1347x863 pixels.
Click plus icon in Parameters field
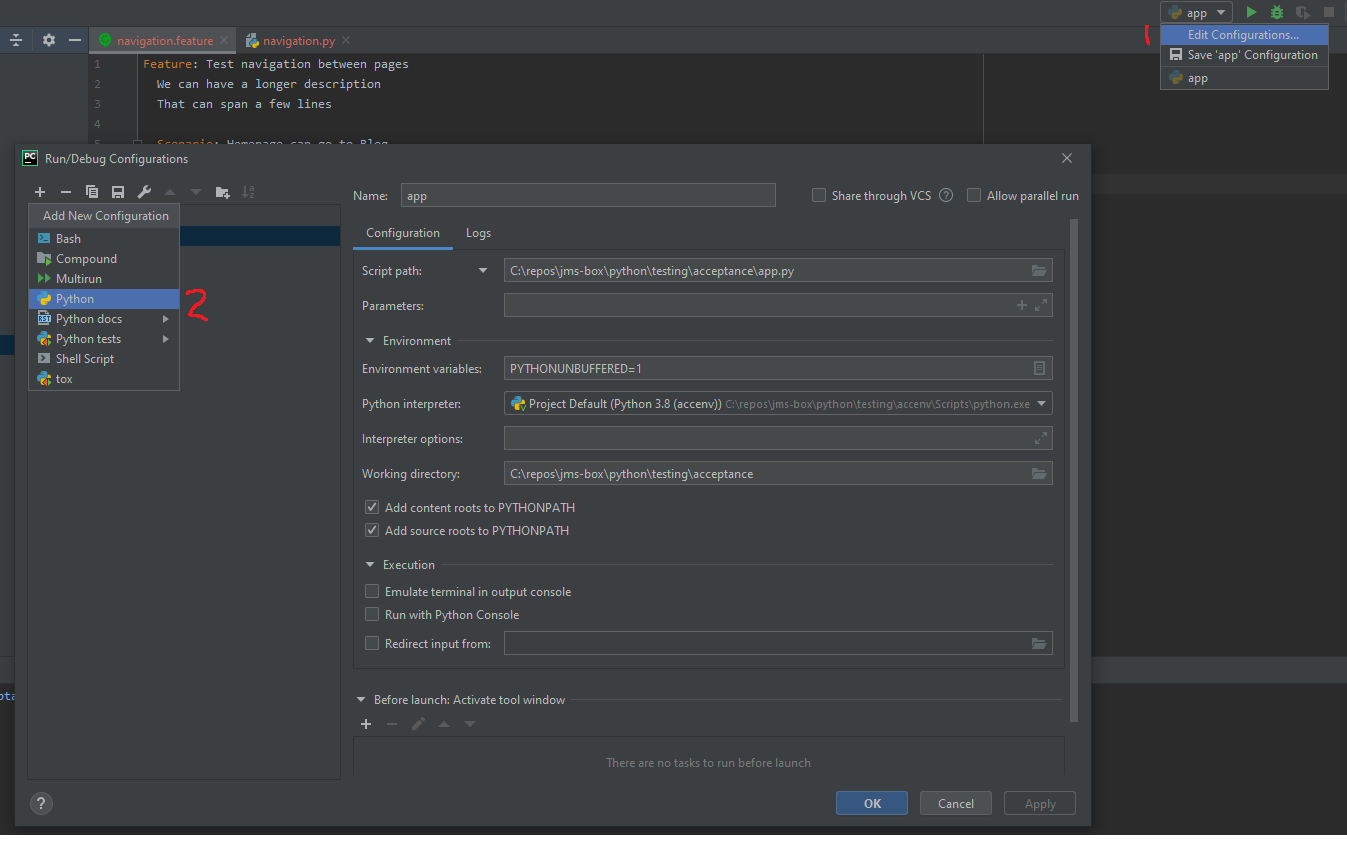pos(1022,305)
